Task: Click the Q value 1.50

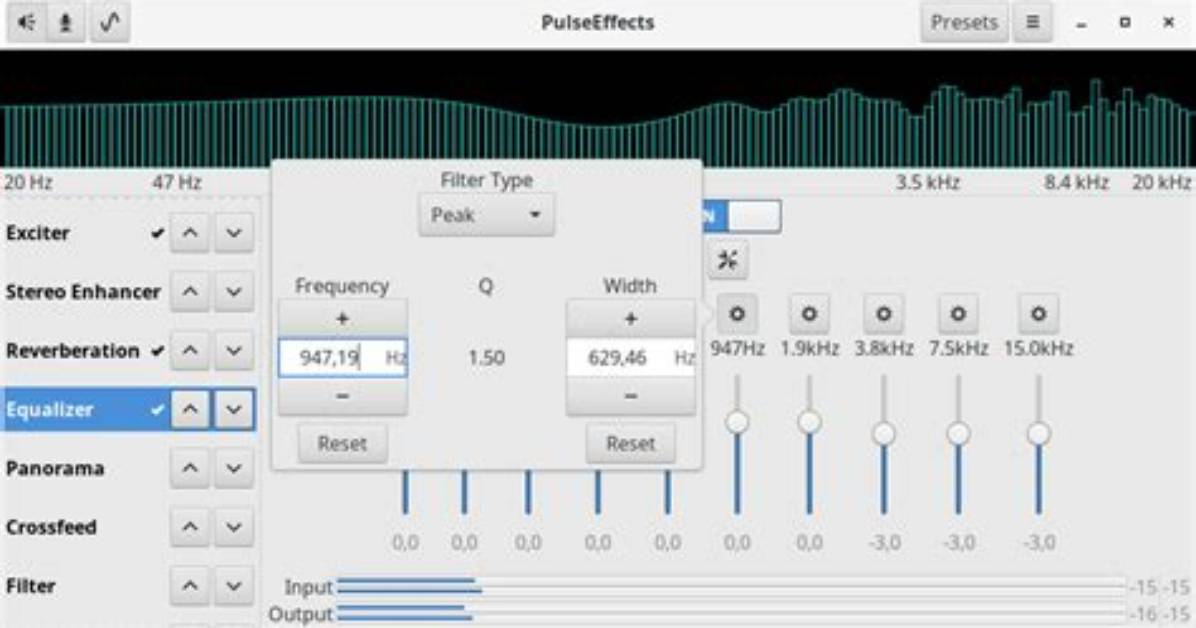Action: point(486,358)
